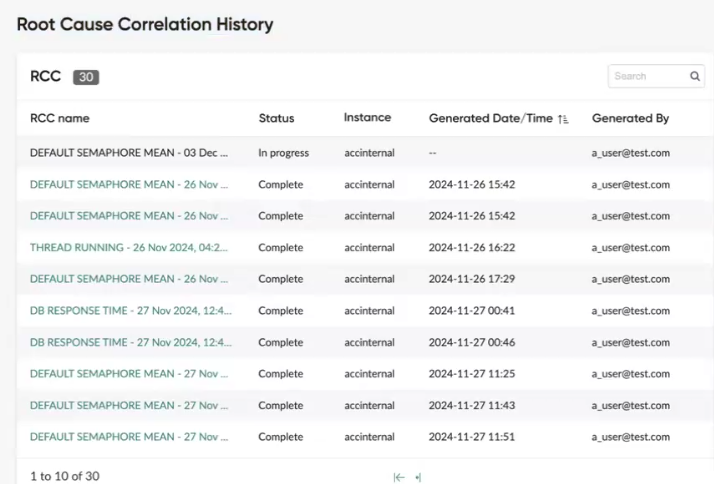The image size is (714, 484).
Task: Open DEFAULT SEMAPHORE MEAN report generated at 11:43
Action: click(x=129, y=405)
